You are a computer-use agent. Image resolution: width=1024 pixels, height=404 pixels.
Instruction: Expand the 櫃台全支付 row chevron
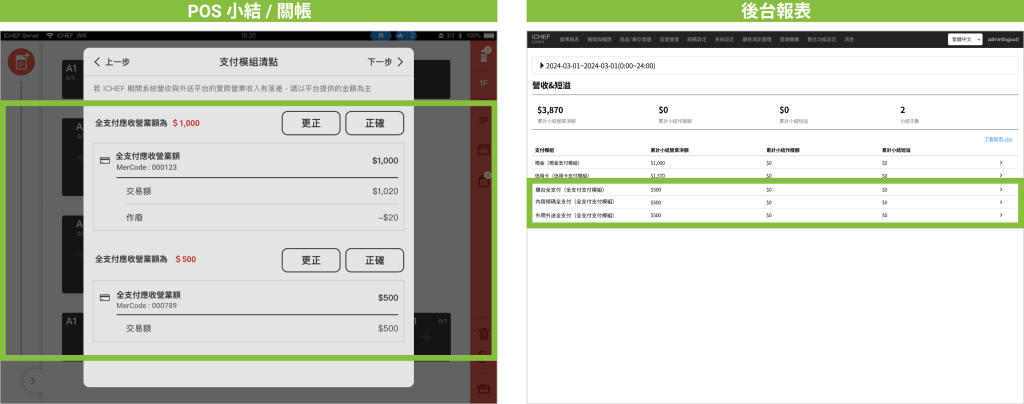[x=1000, y=189]
